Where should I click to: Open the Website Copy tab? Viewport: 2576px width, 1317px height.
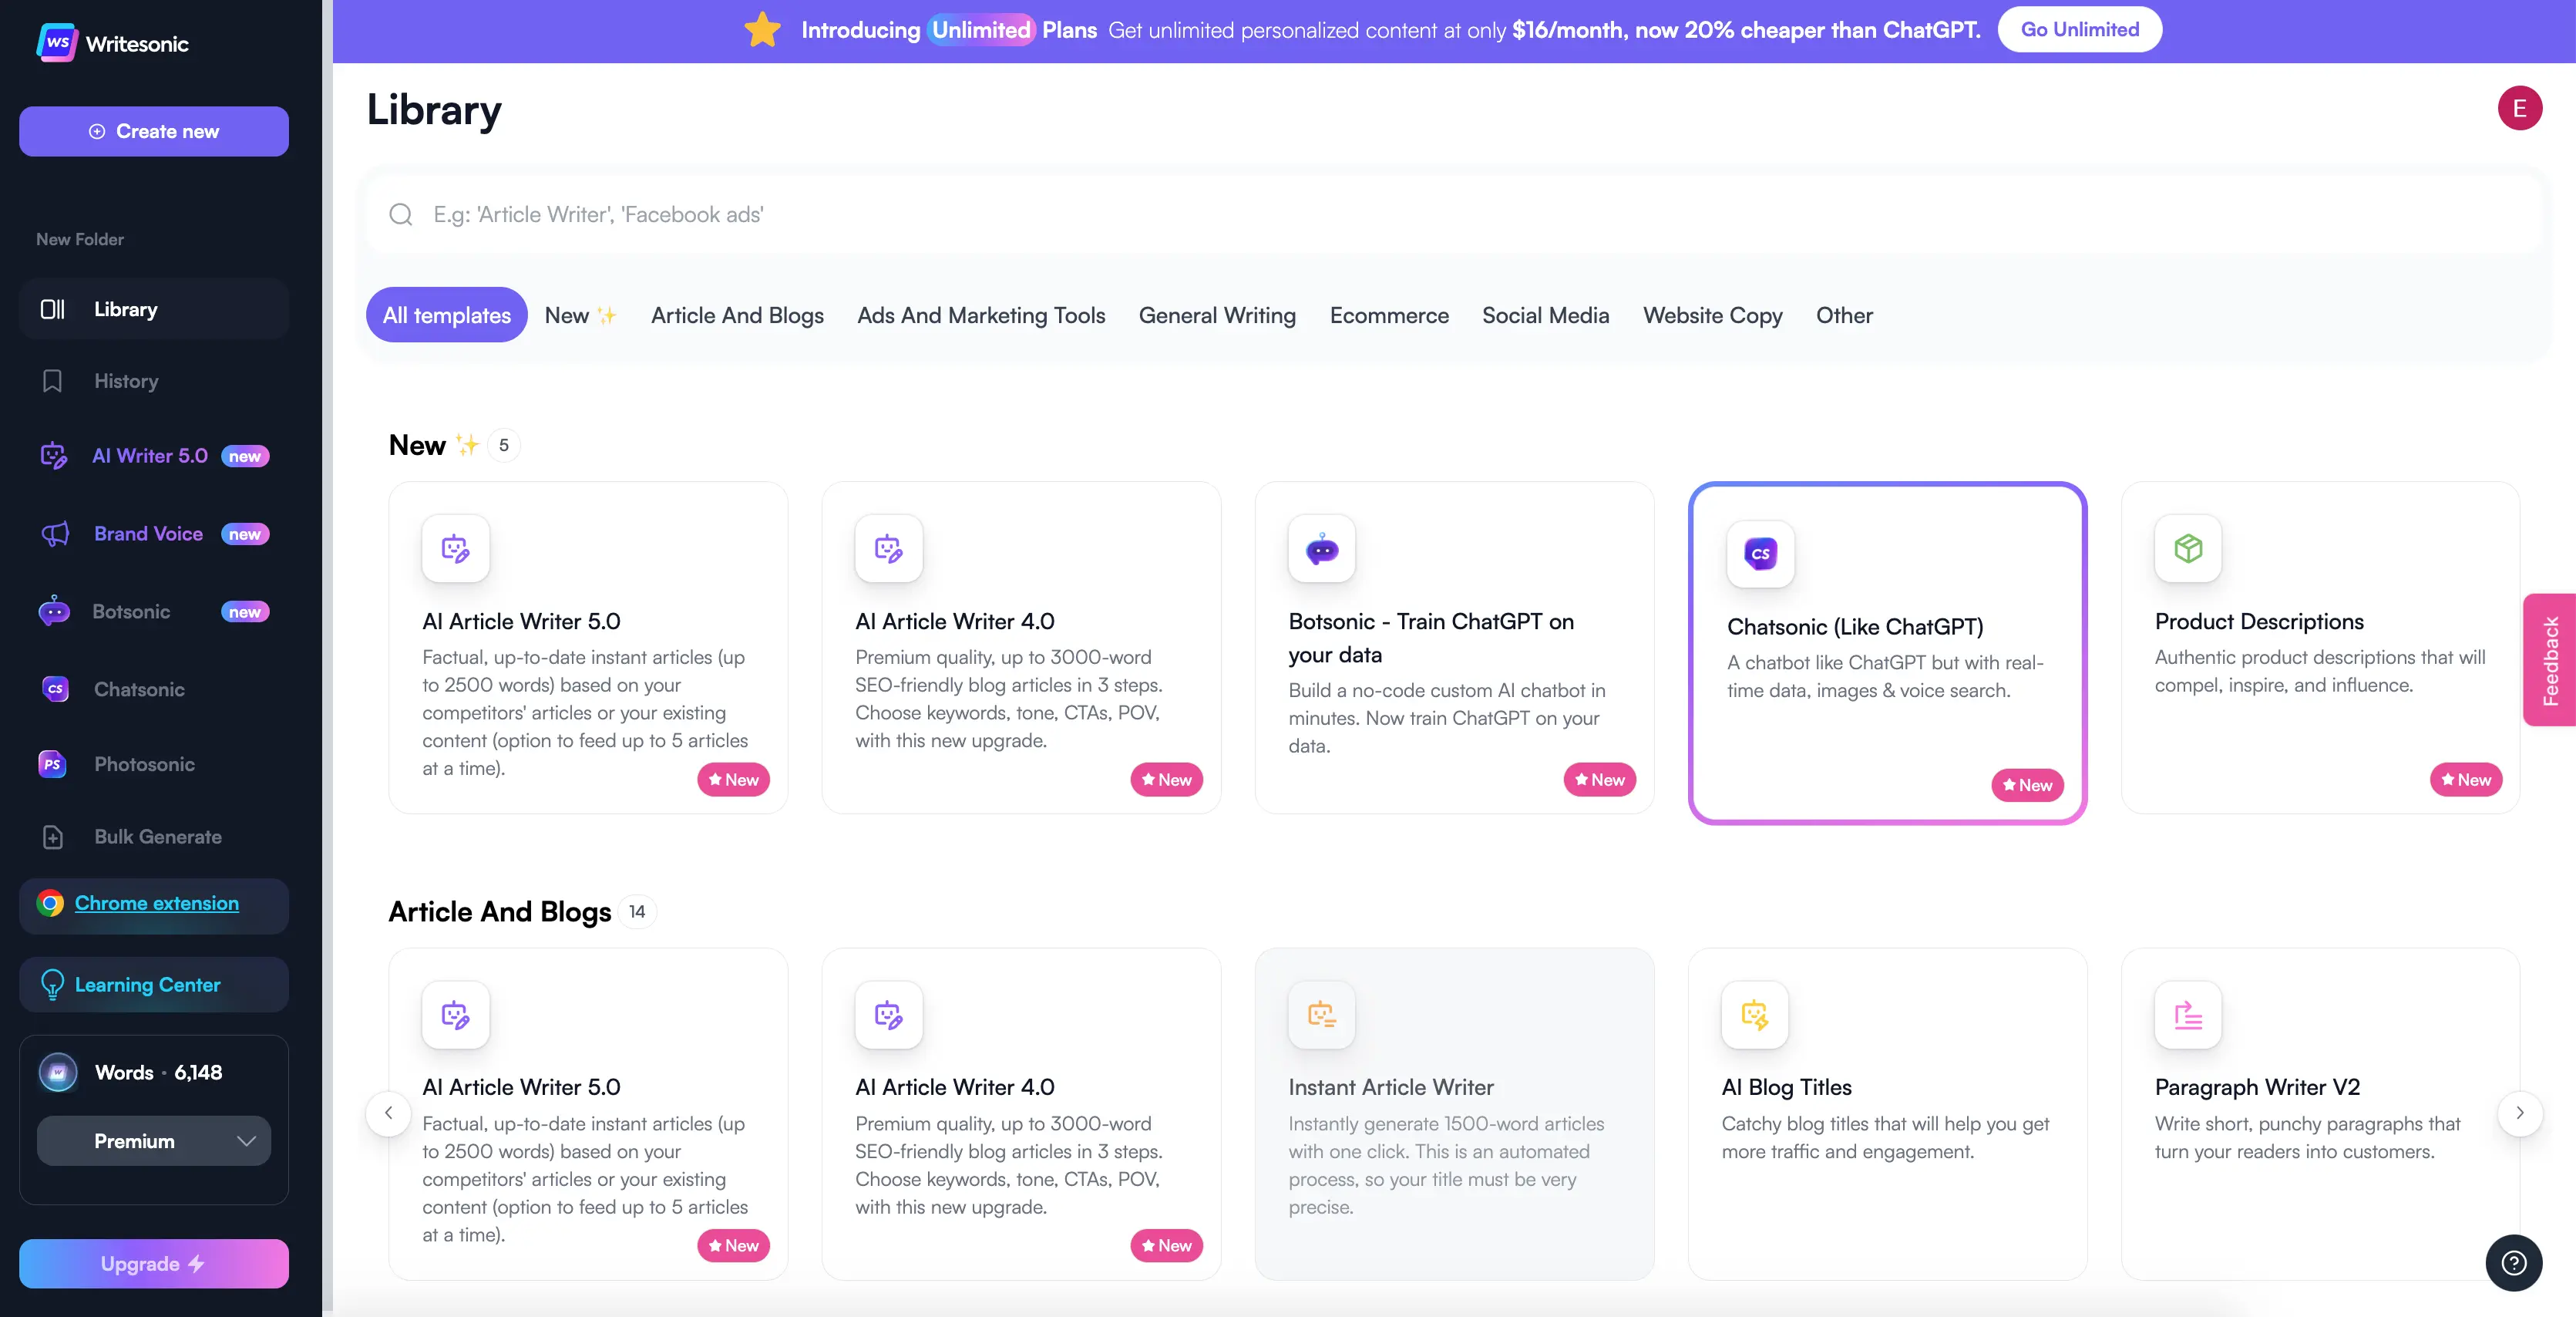pos(1712,315)
